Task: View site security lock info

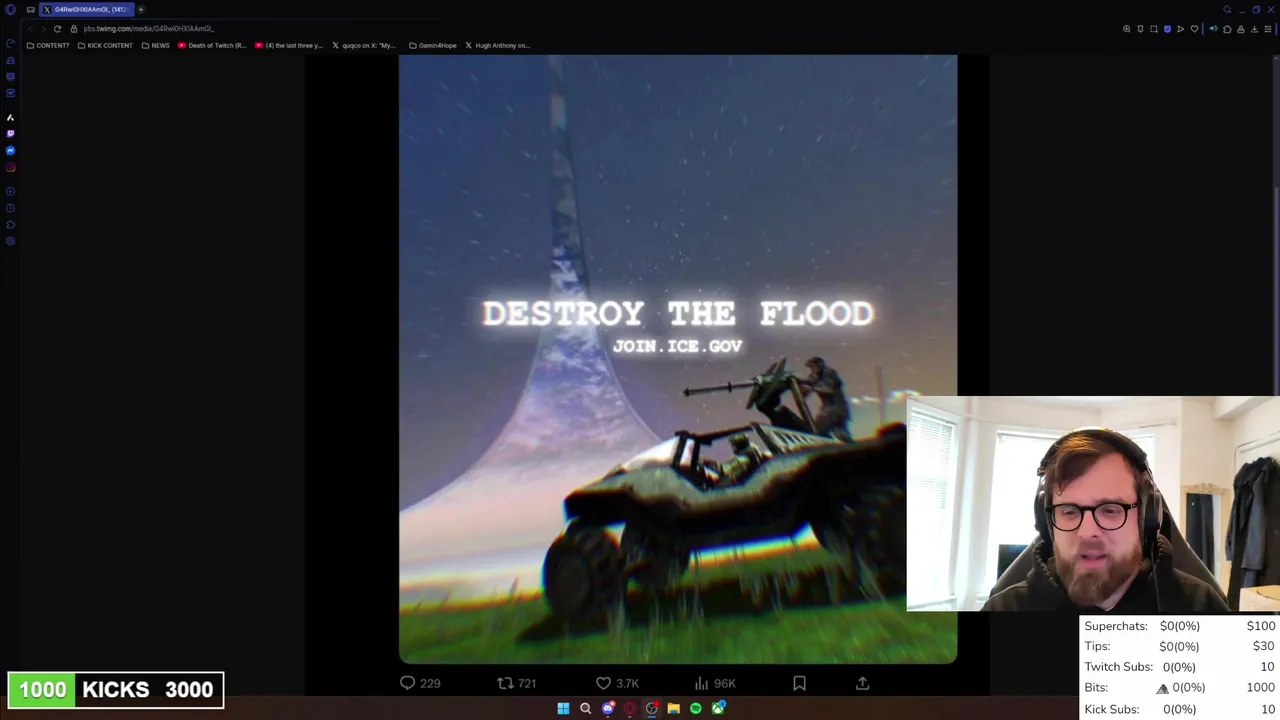Action: point(74,29)
